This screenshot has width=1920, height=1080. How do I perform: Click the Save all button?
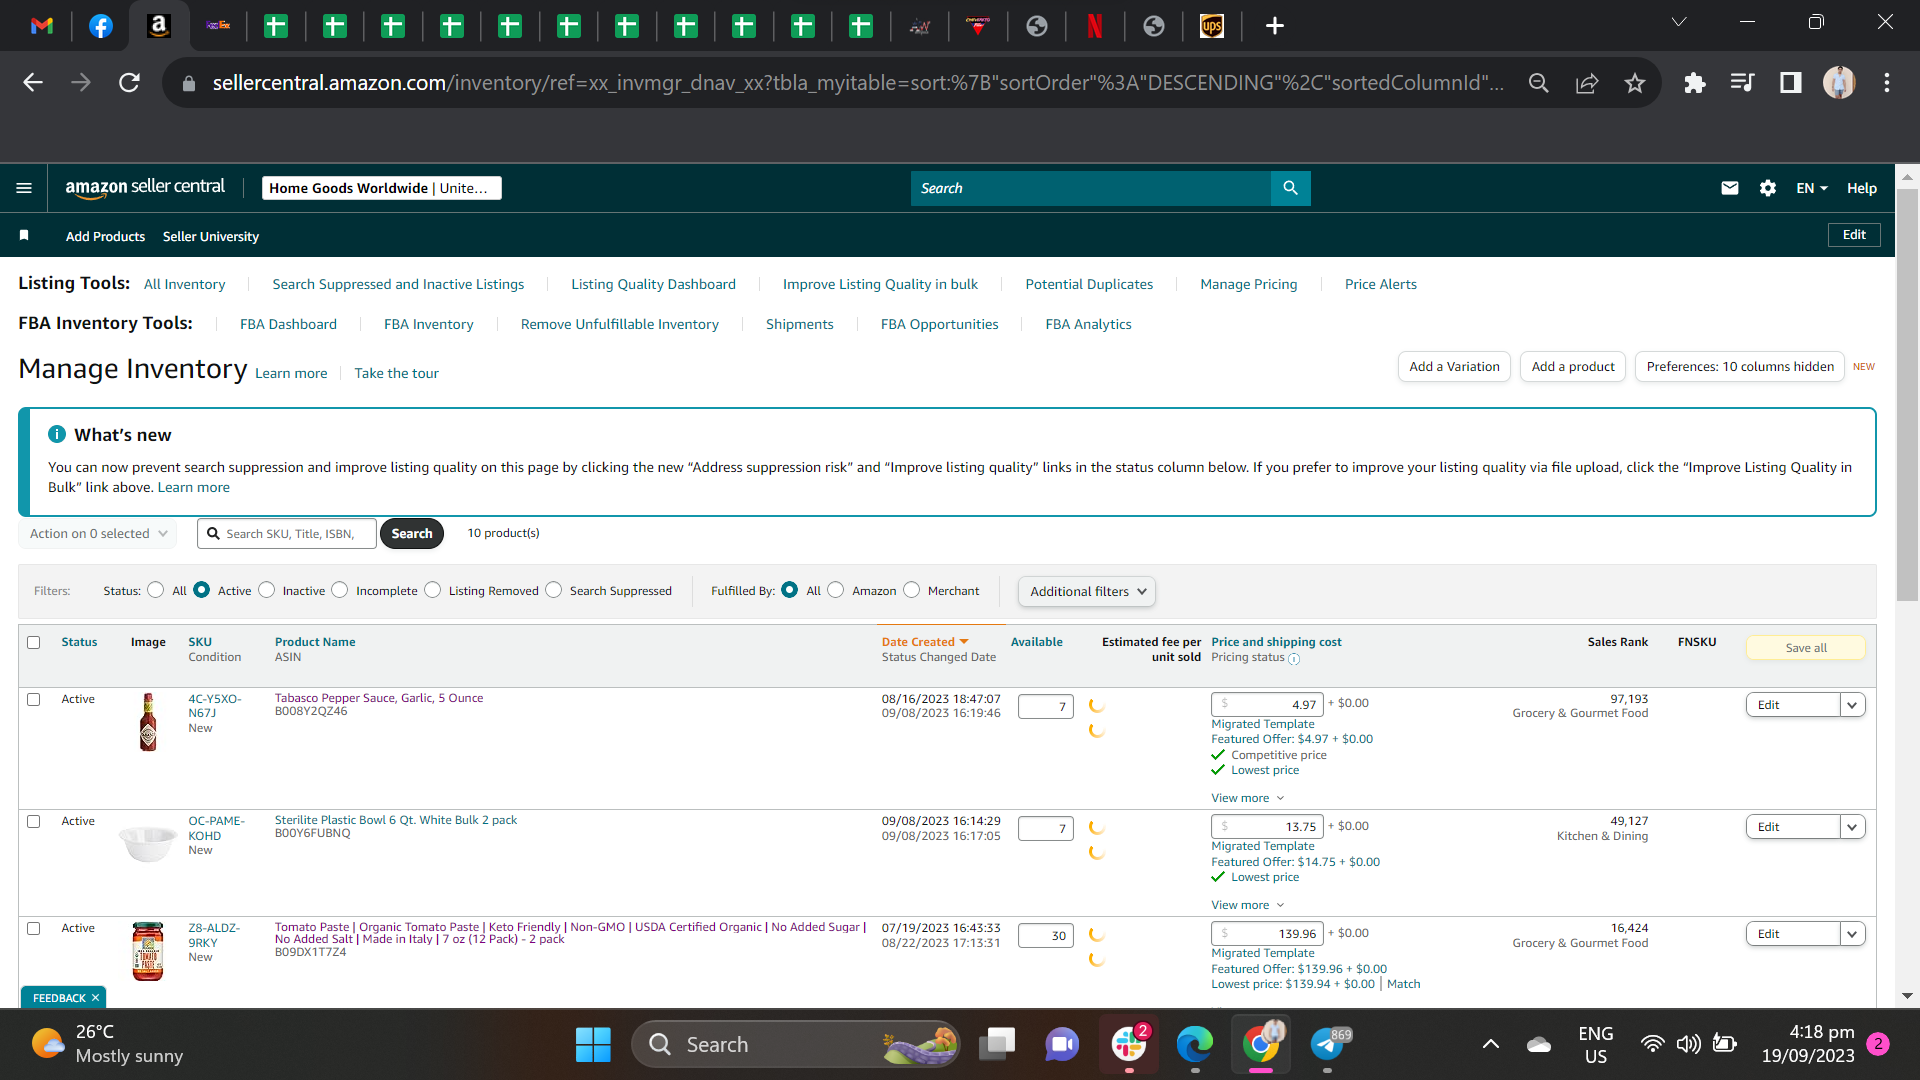pos(1805,648)
